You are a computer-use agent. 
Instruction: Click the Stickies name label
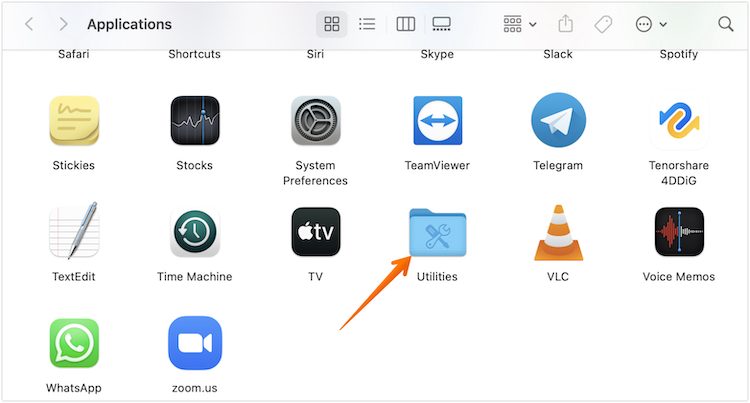74,165
